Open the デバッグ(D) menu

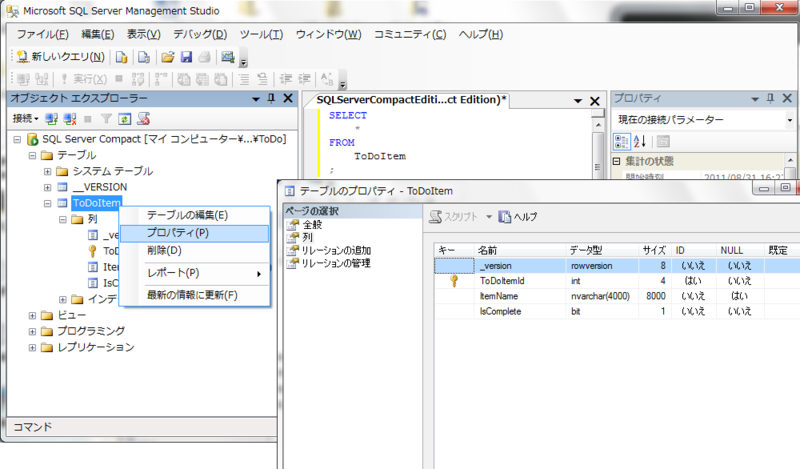[199, 35]
